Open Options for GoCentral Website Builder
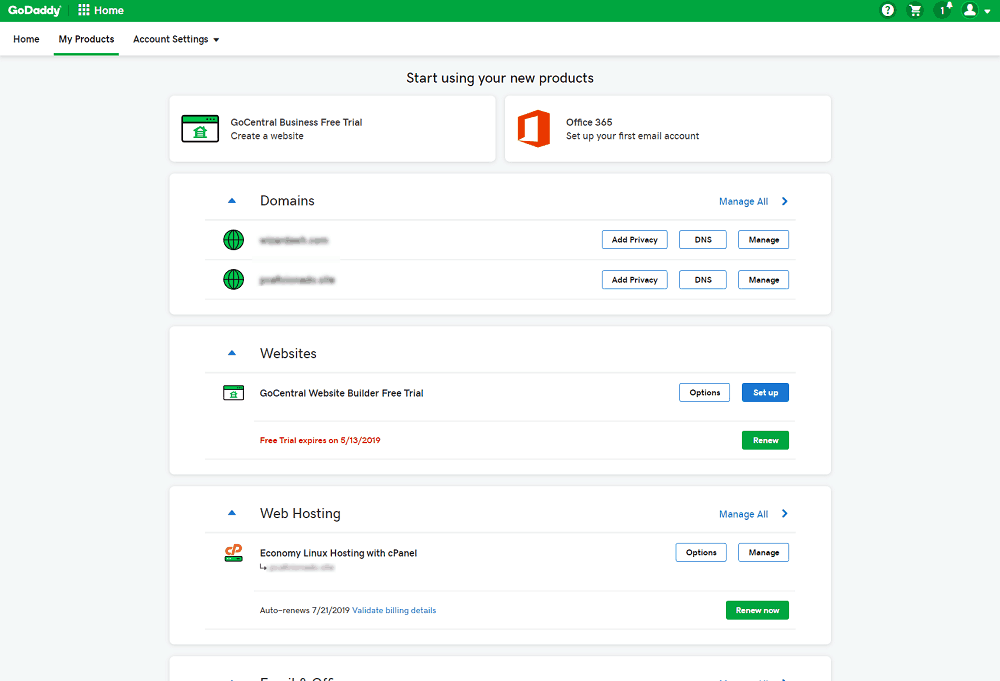The image size is (1000, 681). (705, 393)
